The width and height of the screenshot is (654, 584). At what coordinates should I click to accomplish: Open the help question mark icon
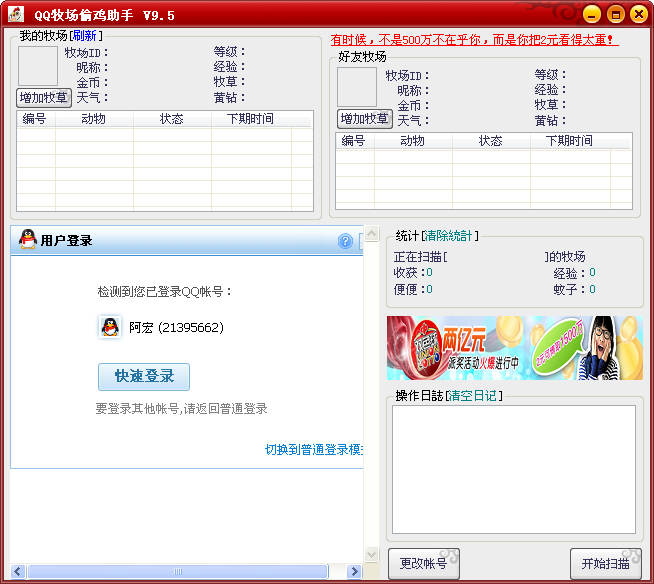[x=345, y=241]
